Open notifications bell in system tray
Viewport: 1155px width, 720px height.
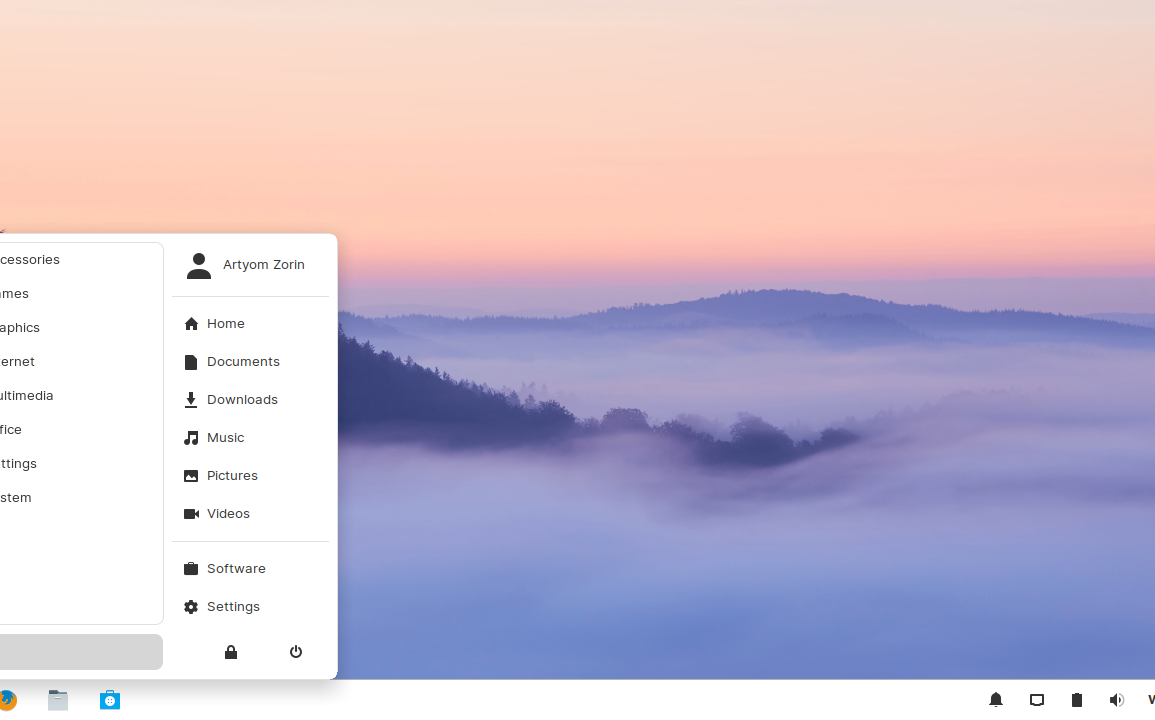coord(996,700)
